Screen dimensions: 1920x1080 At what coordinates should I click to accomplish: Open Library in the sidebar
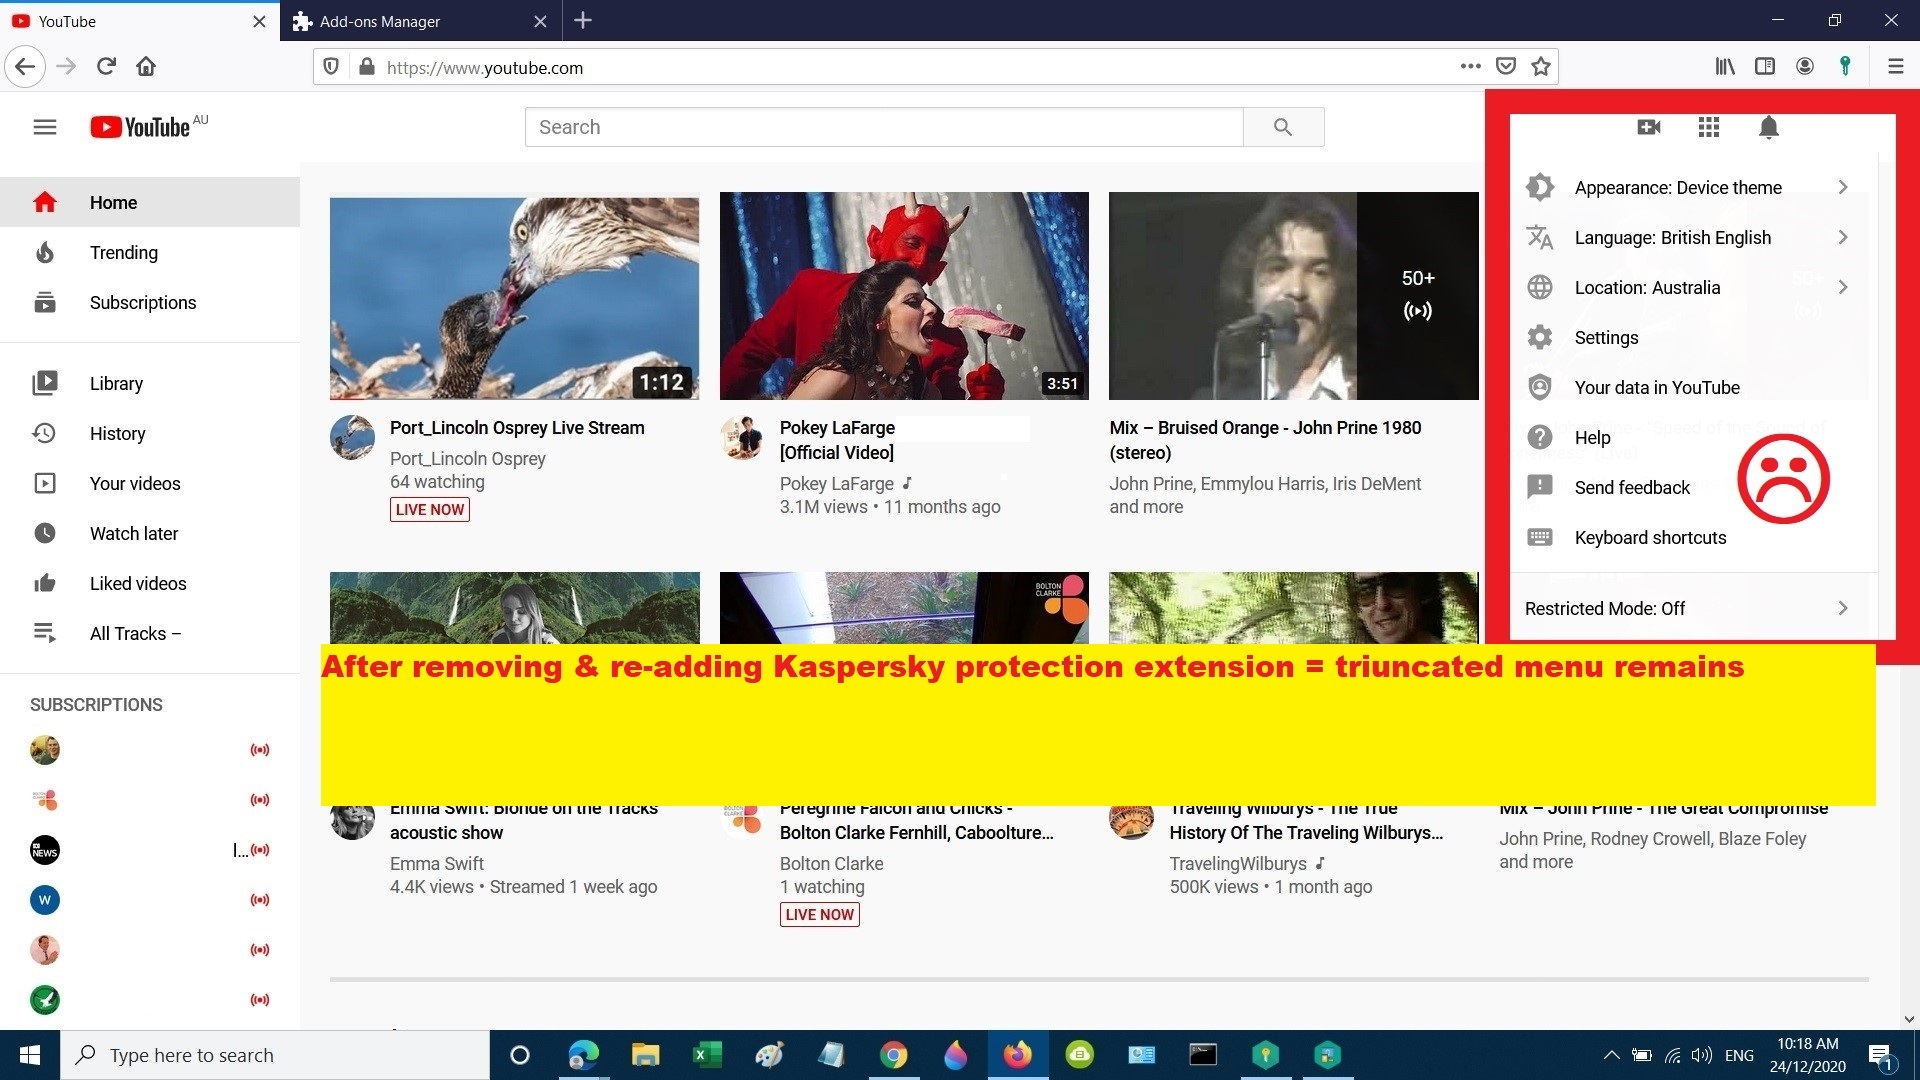(150, 383)
